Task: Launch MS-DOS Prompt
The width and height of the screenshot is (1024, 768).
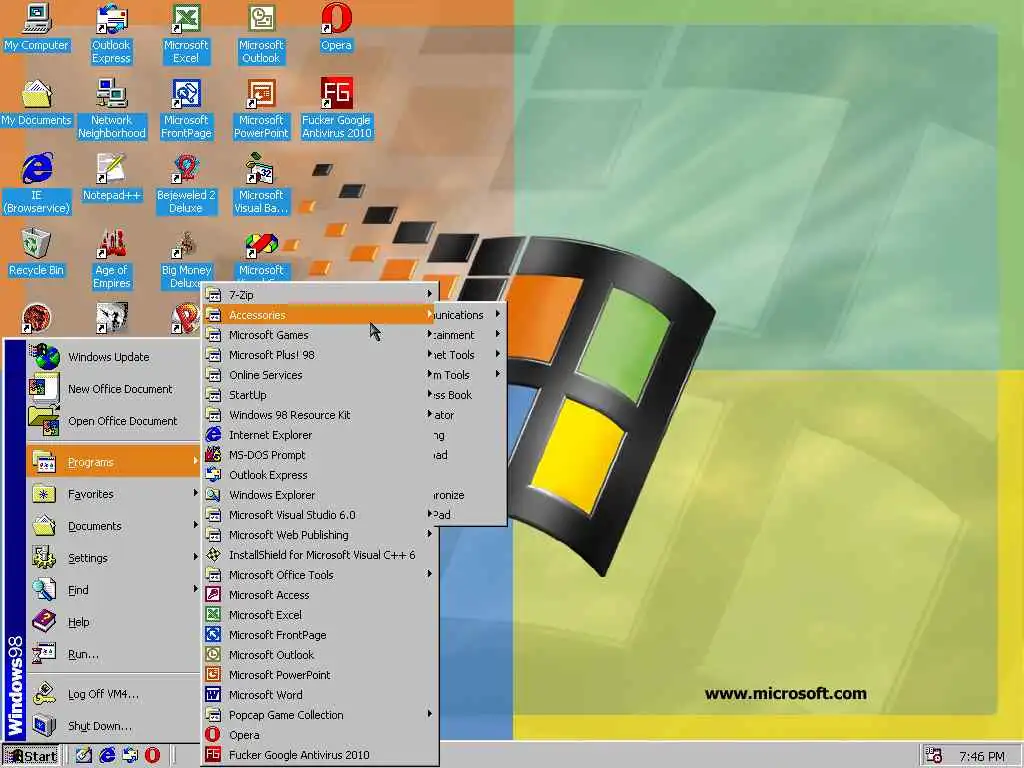Action: coord(320,455)
